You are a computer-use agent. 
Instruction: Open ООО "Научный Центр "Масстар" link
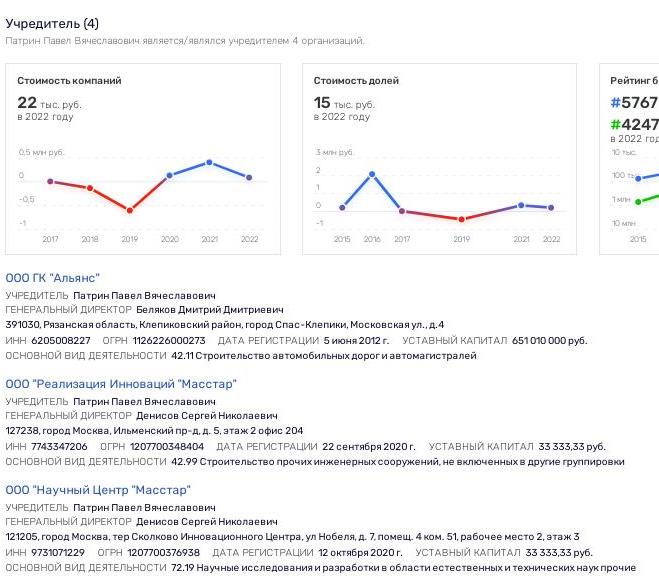click(x=98, y=490)
